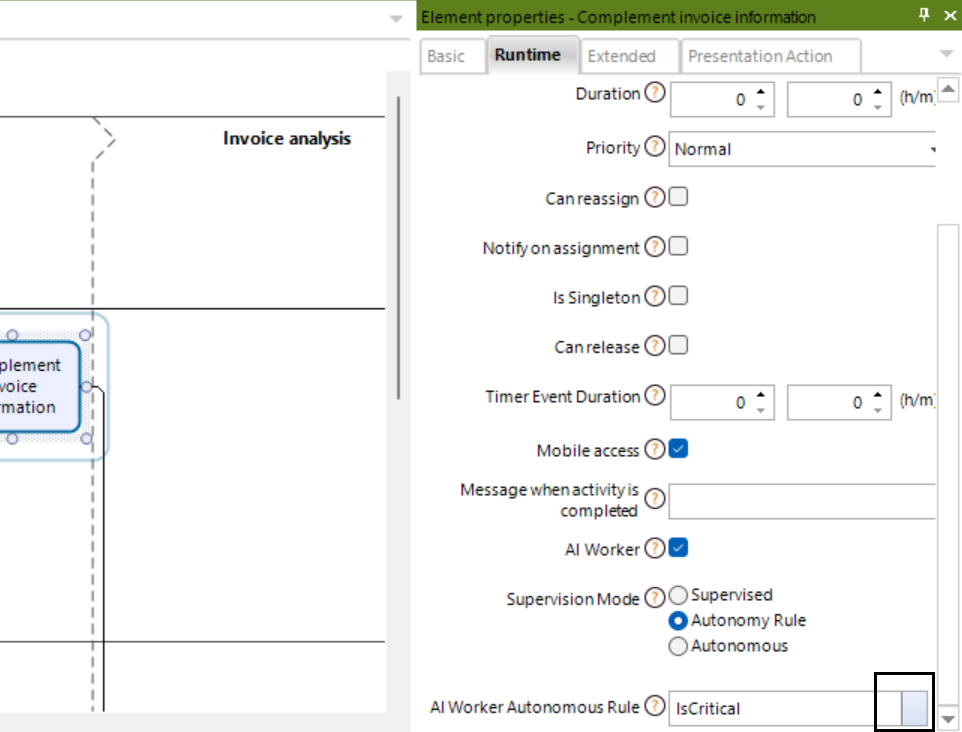Screen dimensions: 962x732
Task: Open the IsCritical rule selector button
Action: [914, 708]
